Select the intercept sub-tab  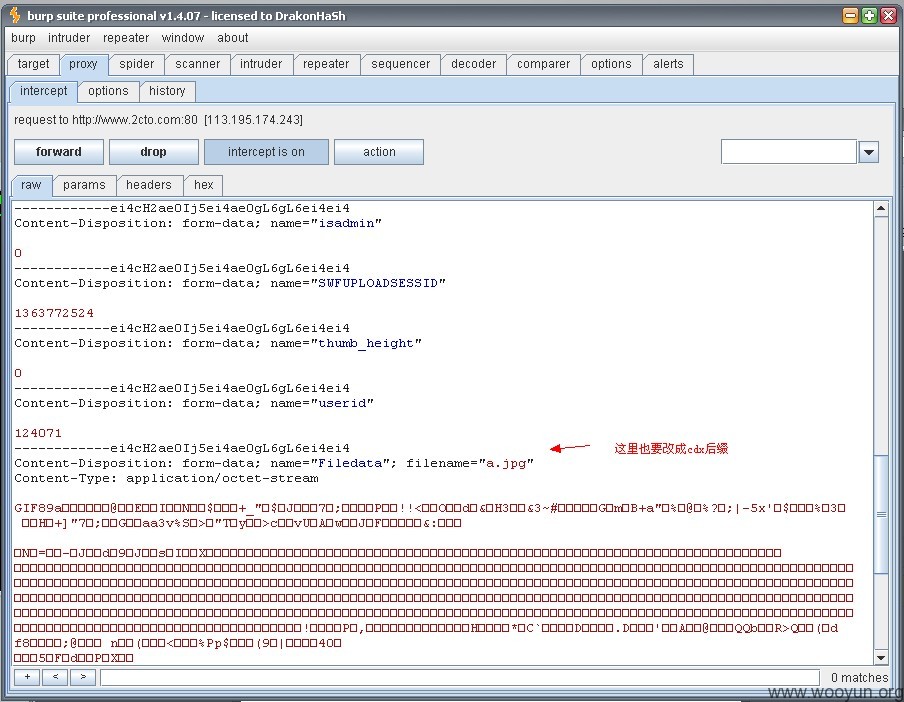tap(44, 91)
